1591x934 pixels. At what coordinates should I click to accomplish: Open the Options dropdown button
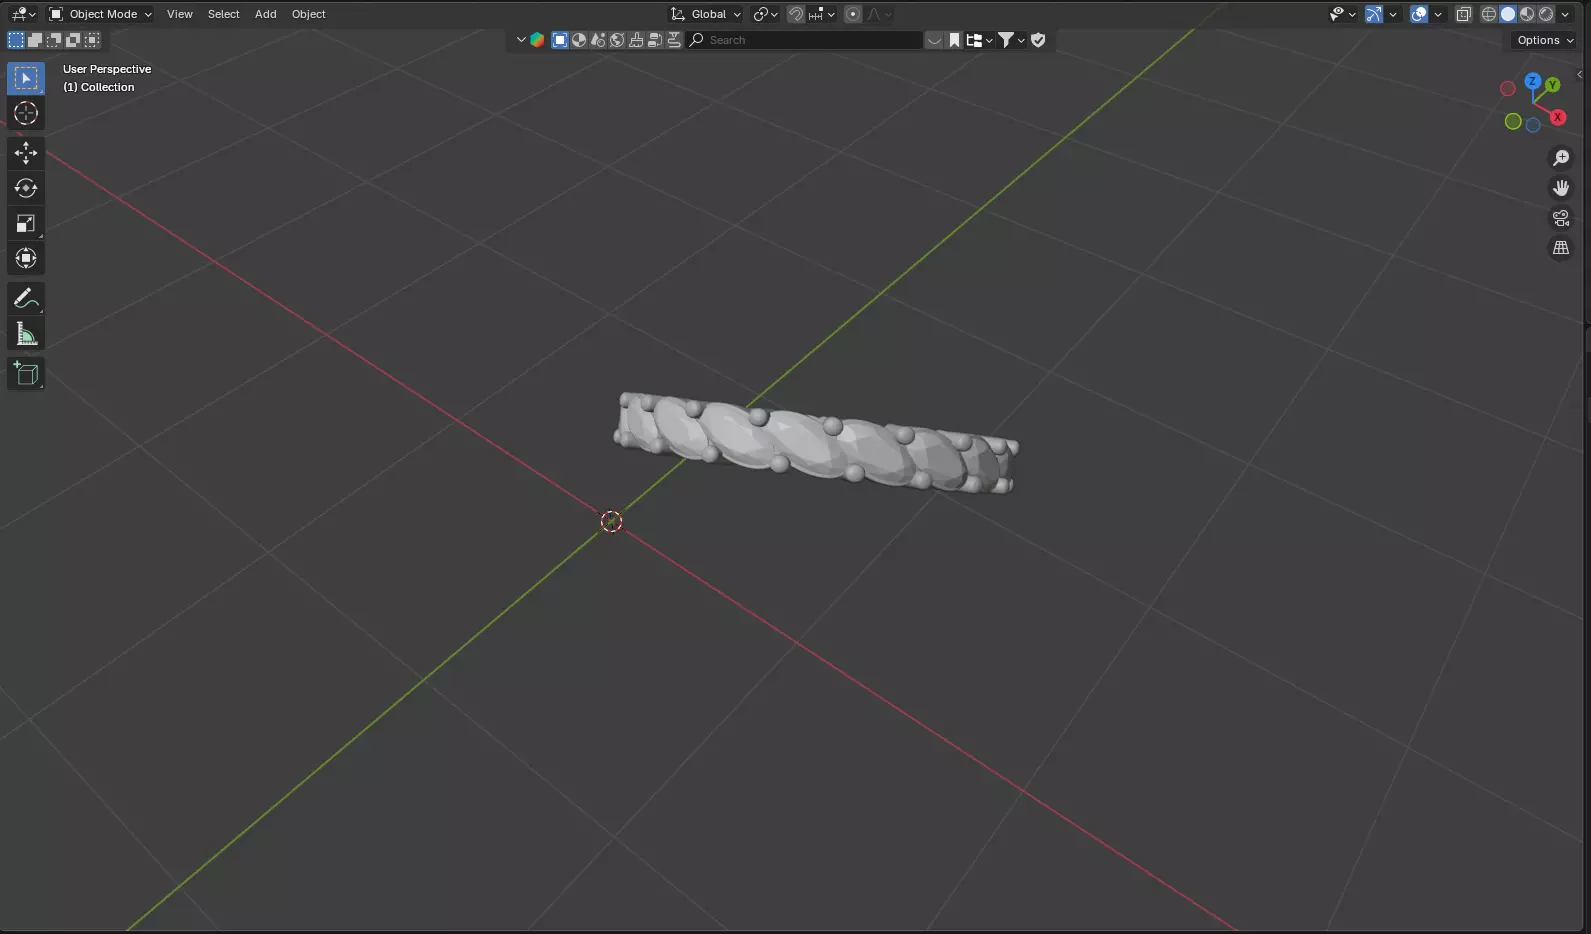point(1545,40)
